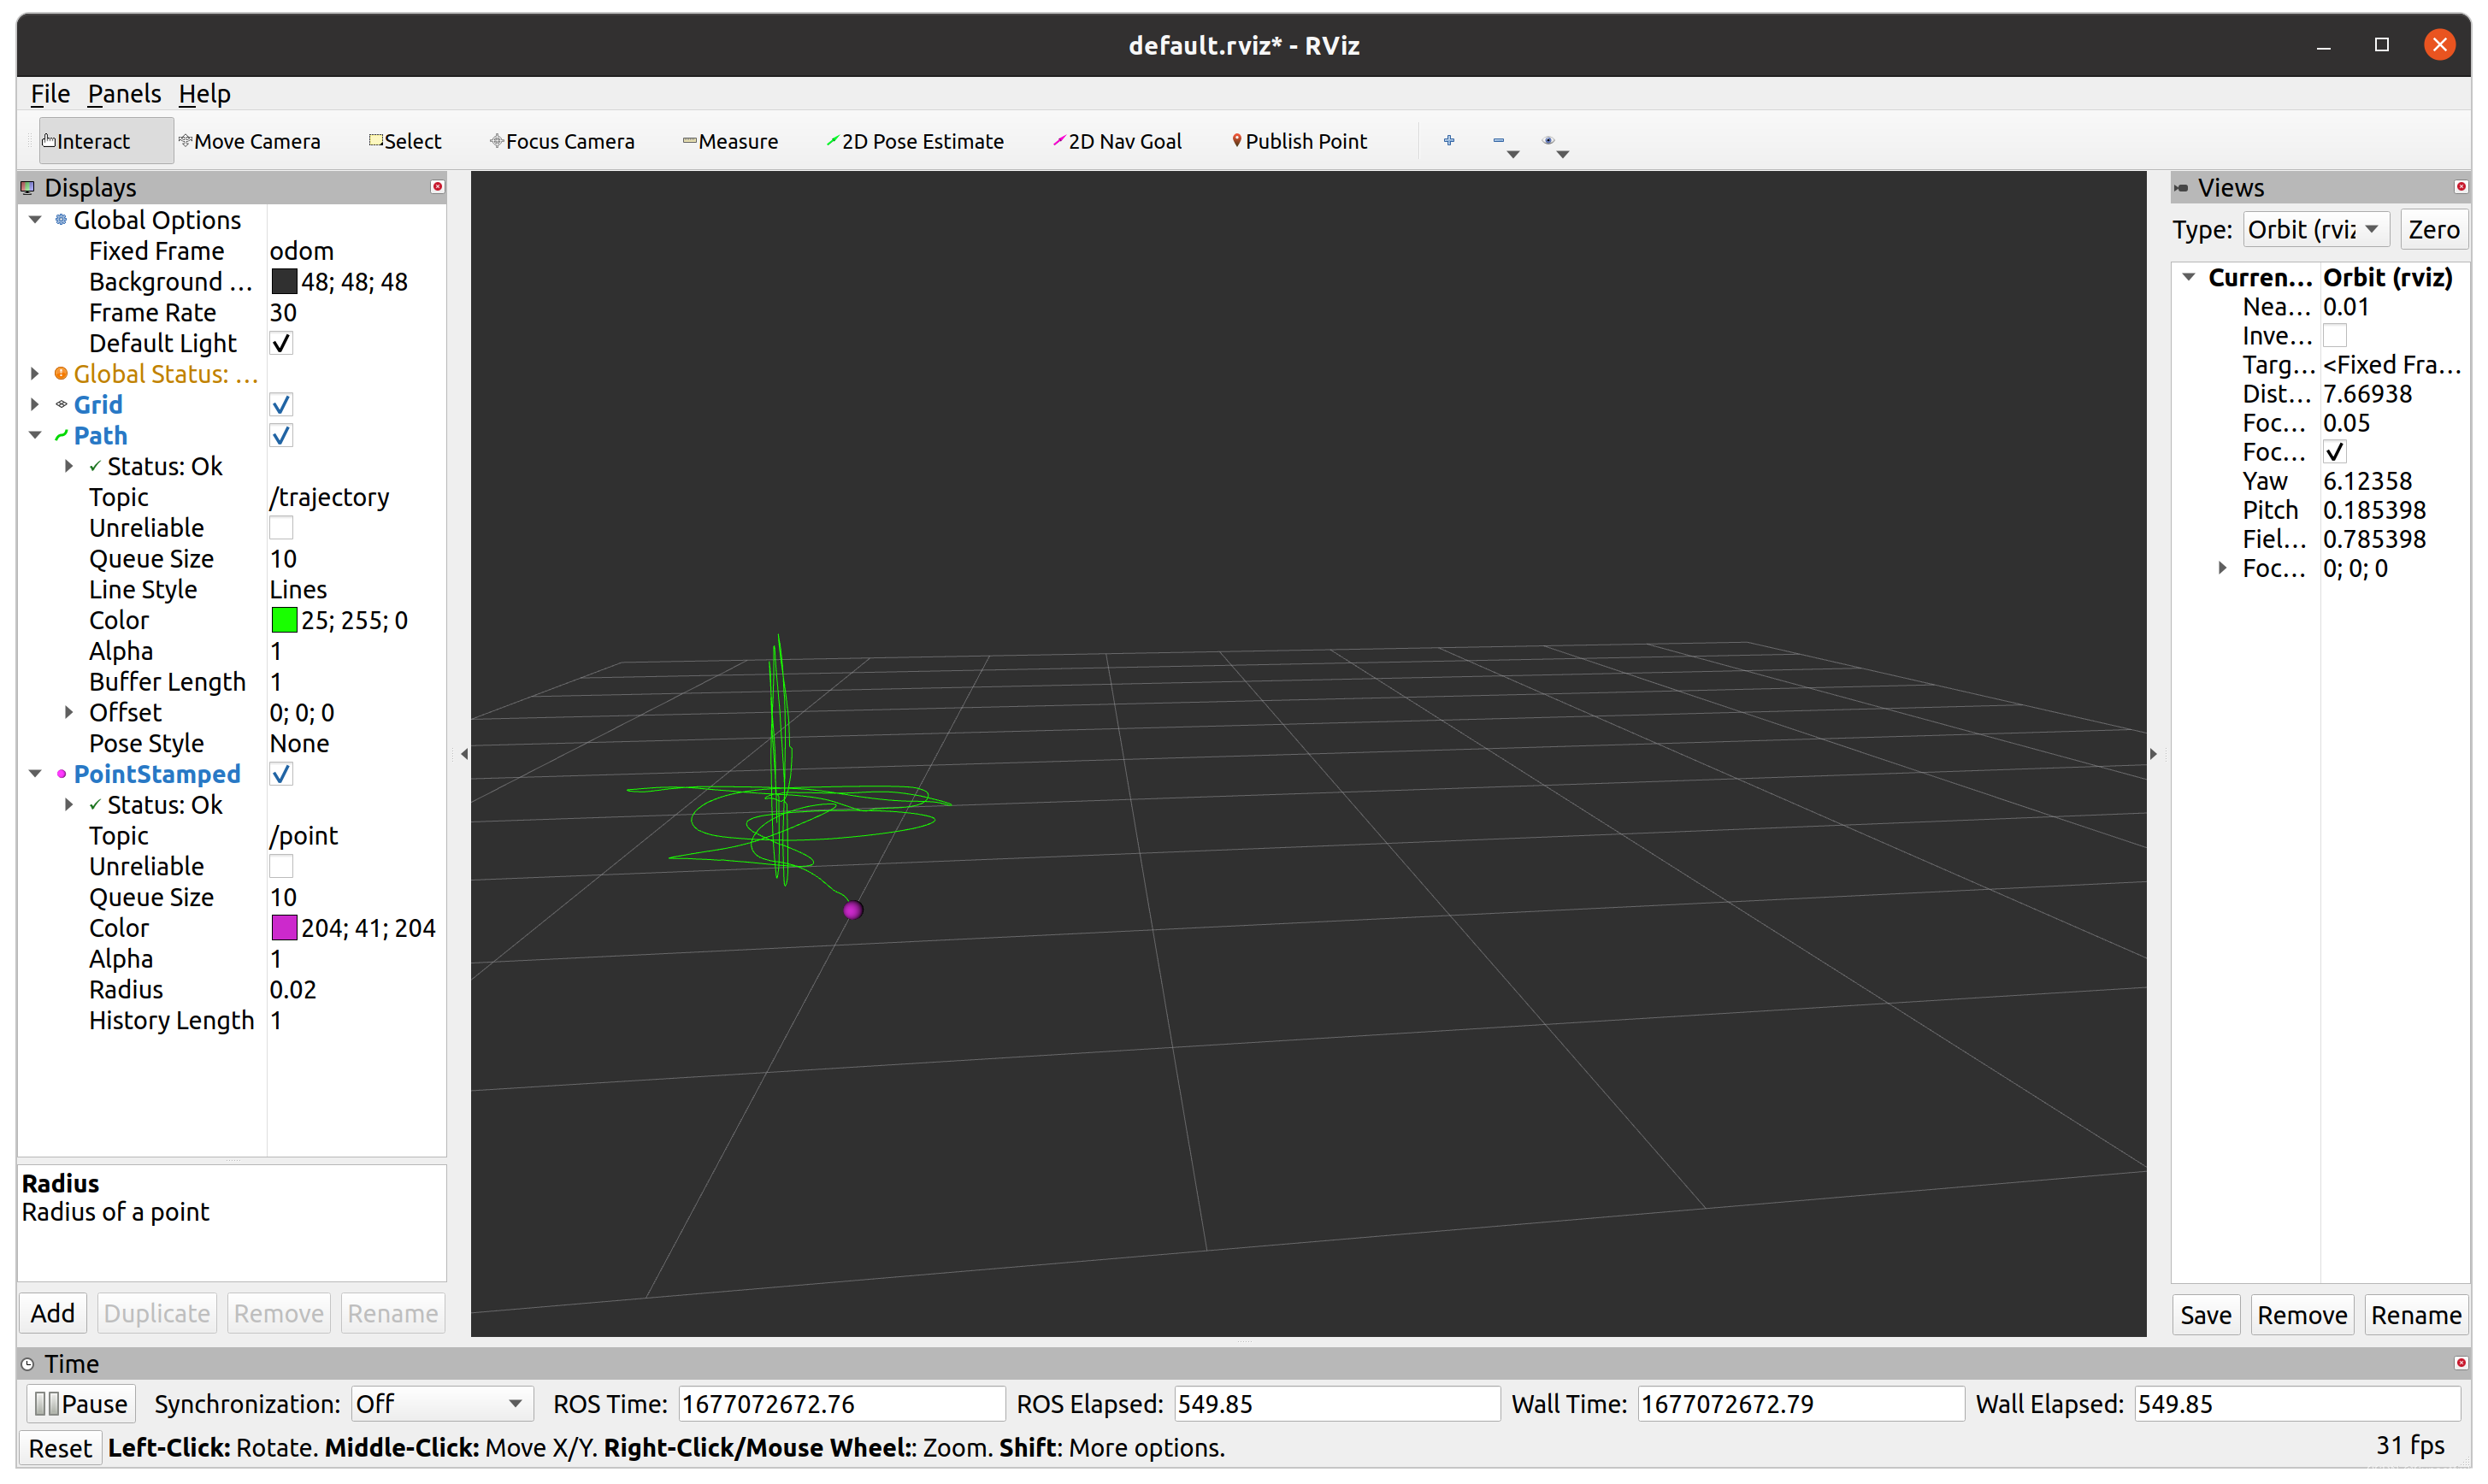Viewport: 2488px width, 1484px height.
Task: Click the /trajectory topic value
Action: point(329,497)
